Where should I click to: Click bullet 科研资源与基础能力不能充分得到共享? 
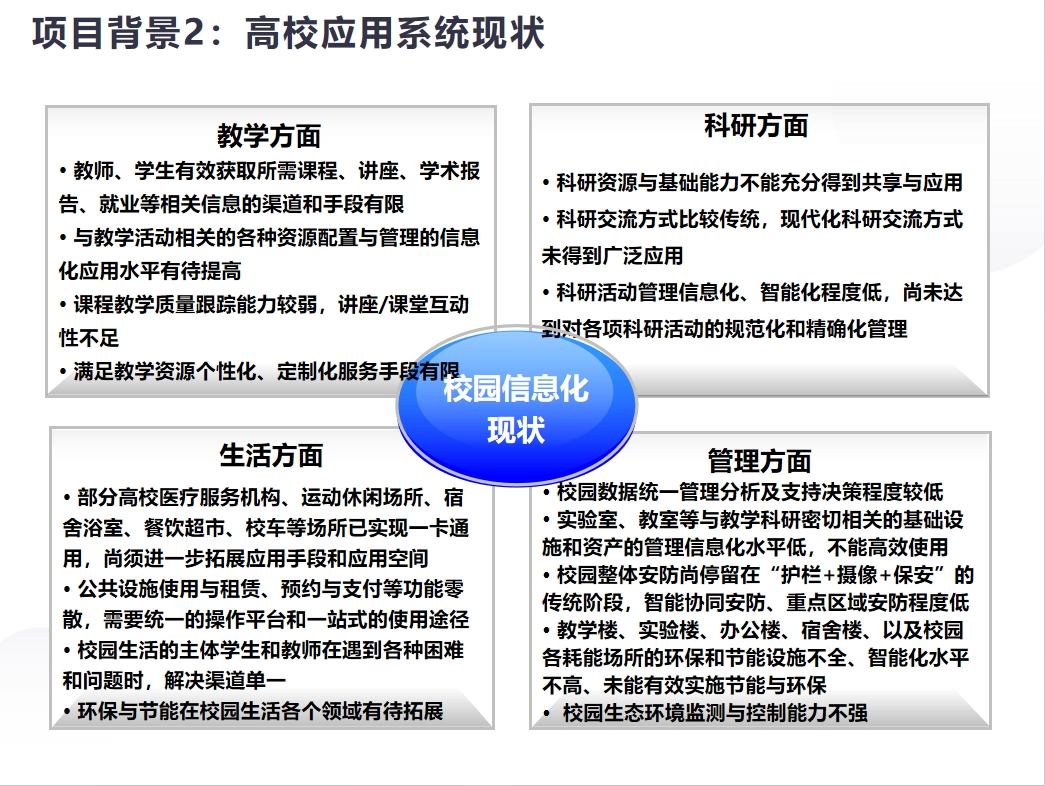pyautogui.click(x=752, y=182)
